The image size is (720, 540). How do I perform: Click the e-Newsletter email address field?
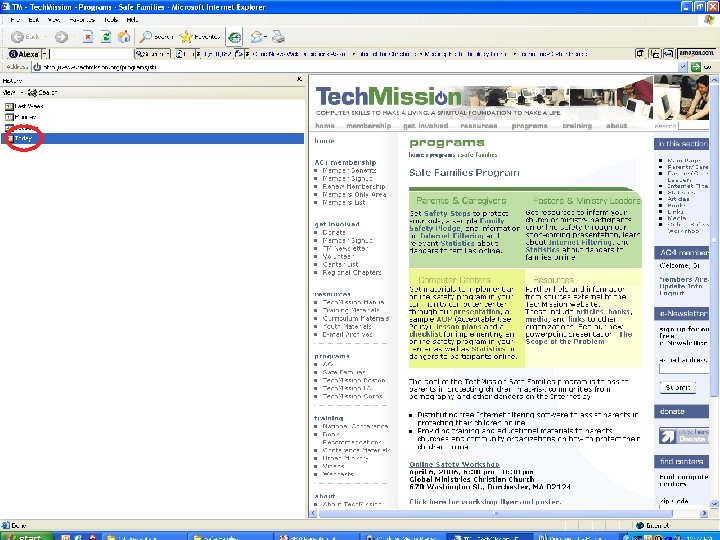tap(684, 369)
